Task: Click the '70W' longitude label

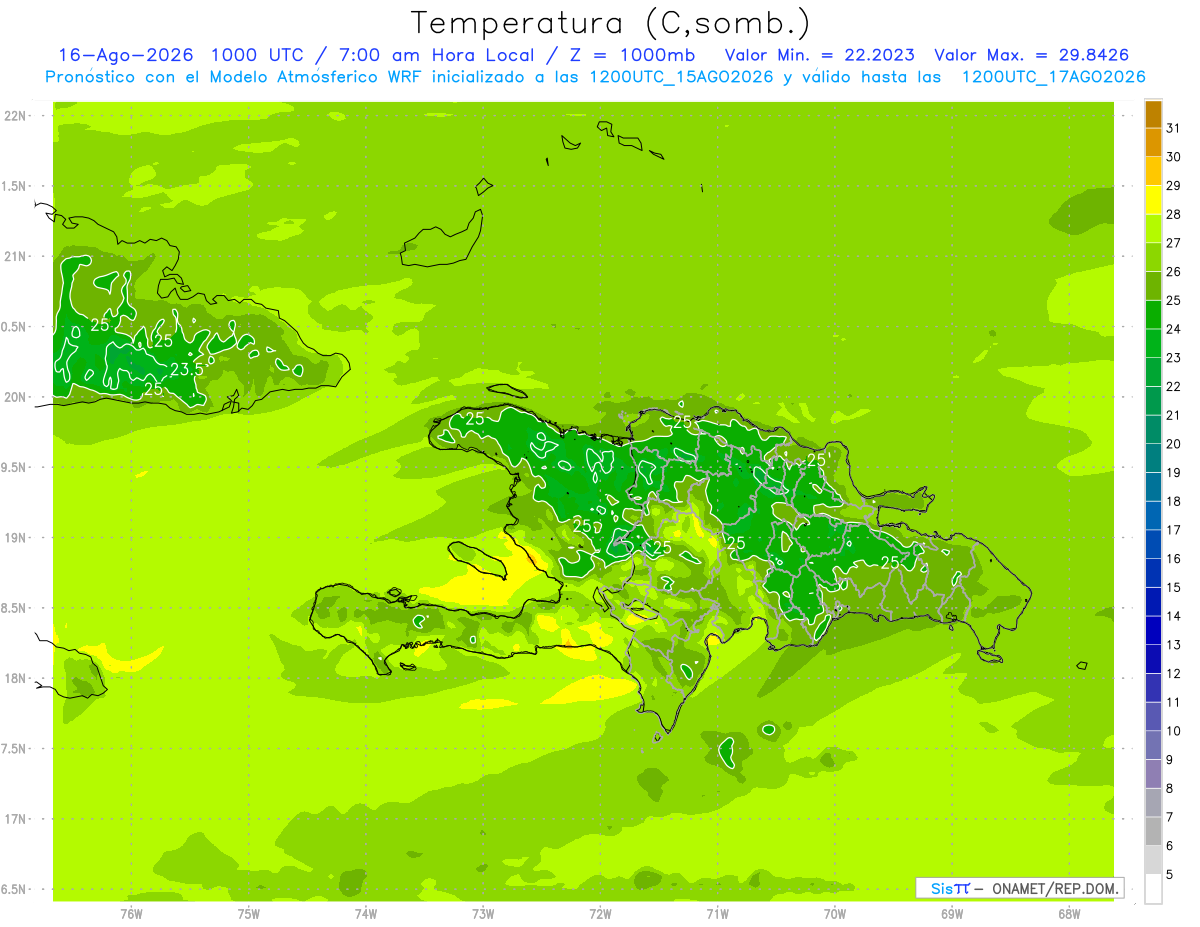Action: [x=835, y=914]
